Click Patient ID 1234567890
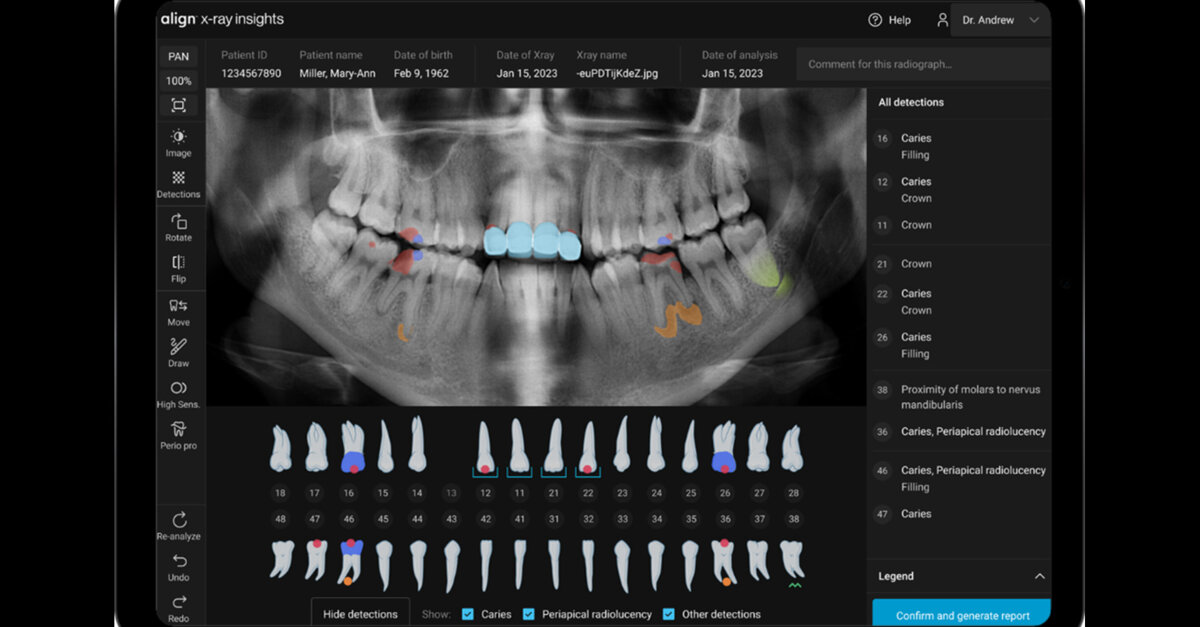This screenshot has width=1200, height=627. (x=251, y=73)
